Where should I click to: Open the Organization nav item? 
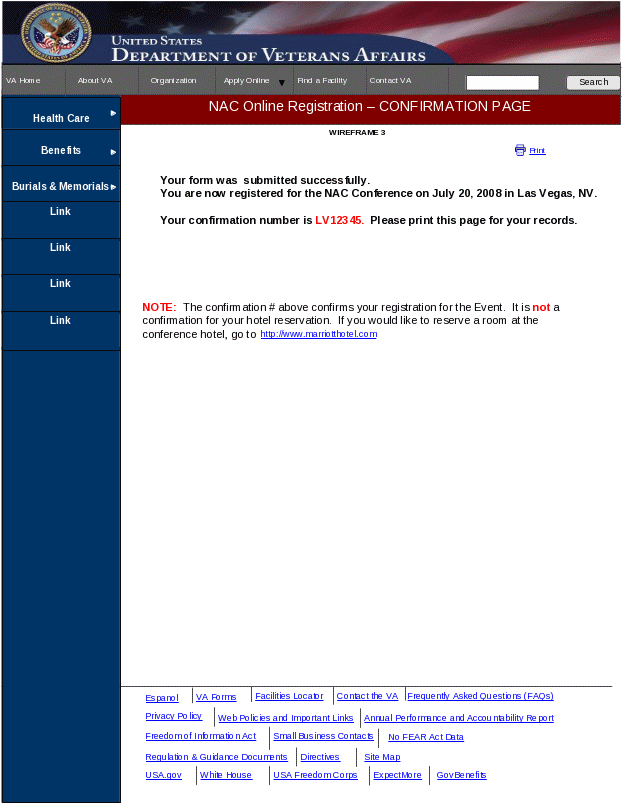173,81
